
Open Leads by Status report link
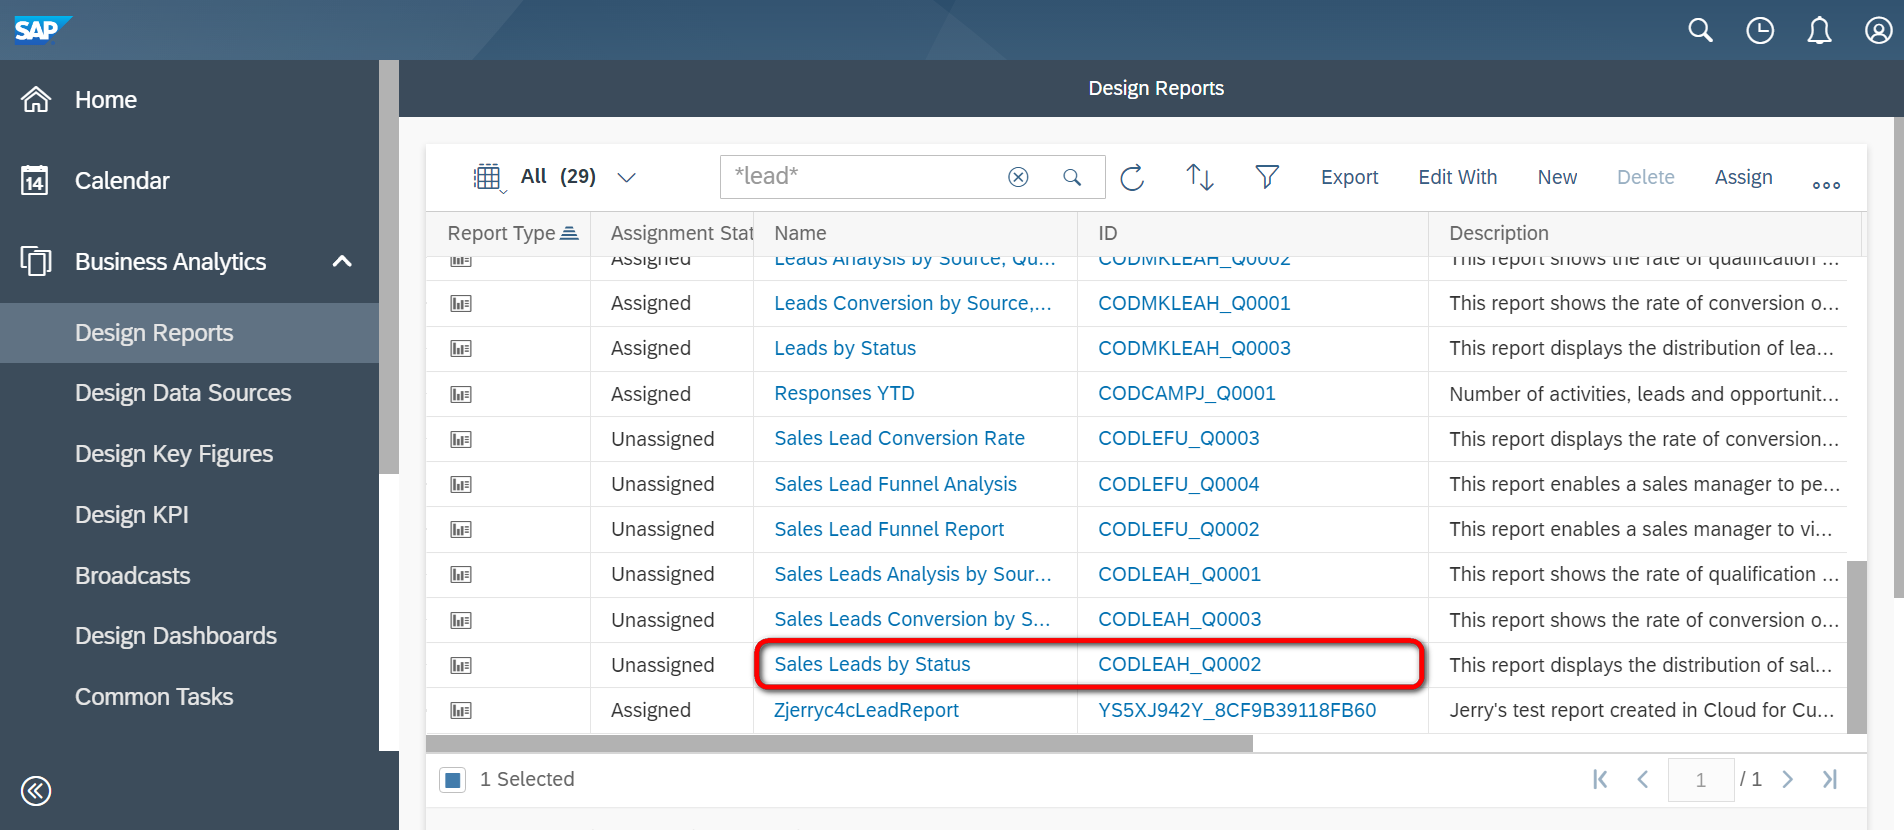tap(845, 348)
